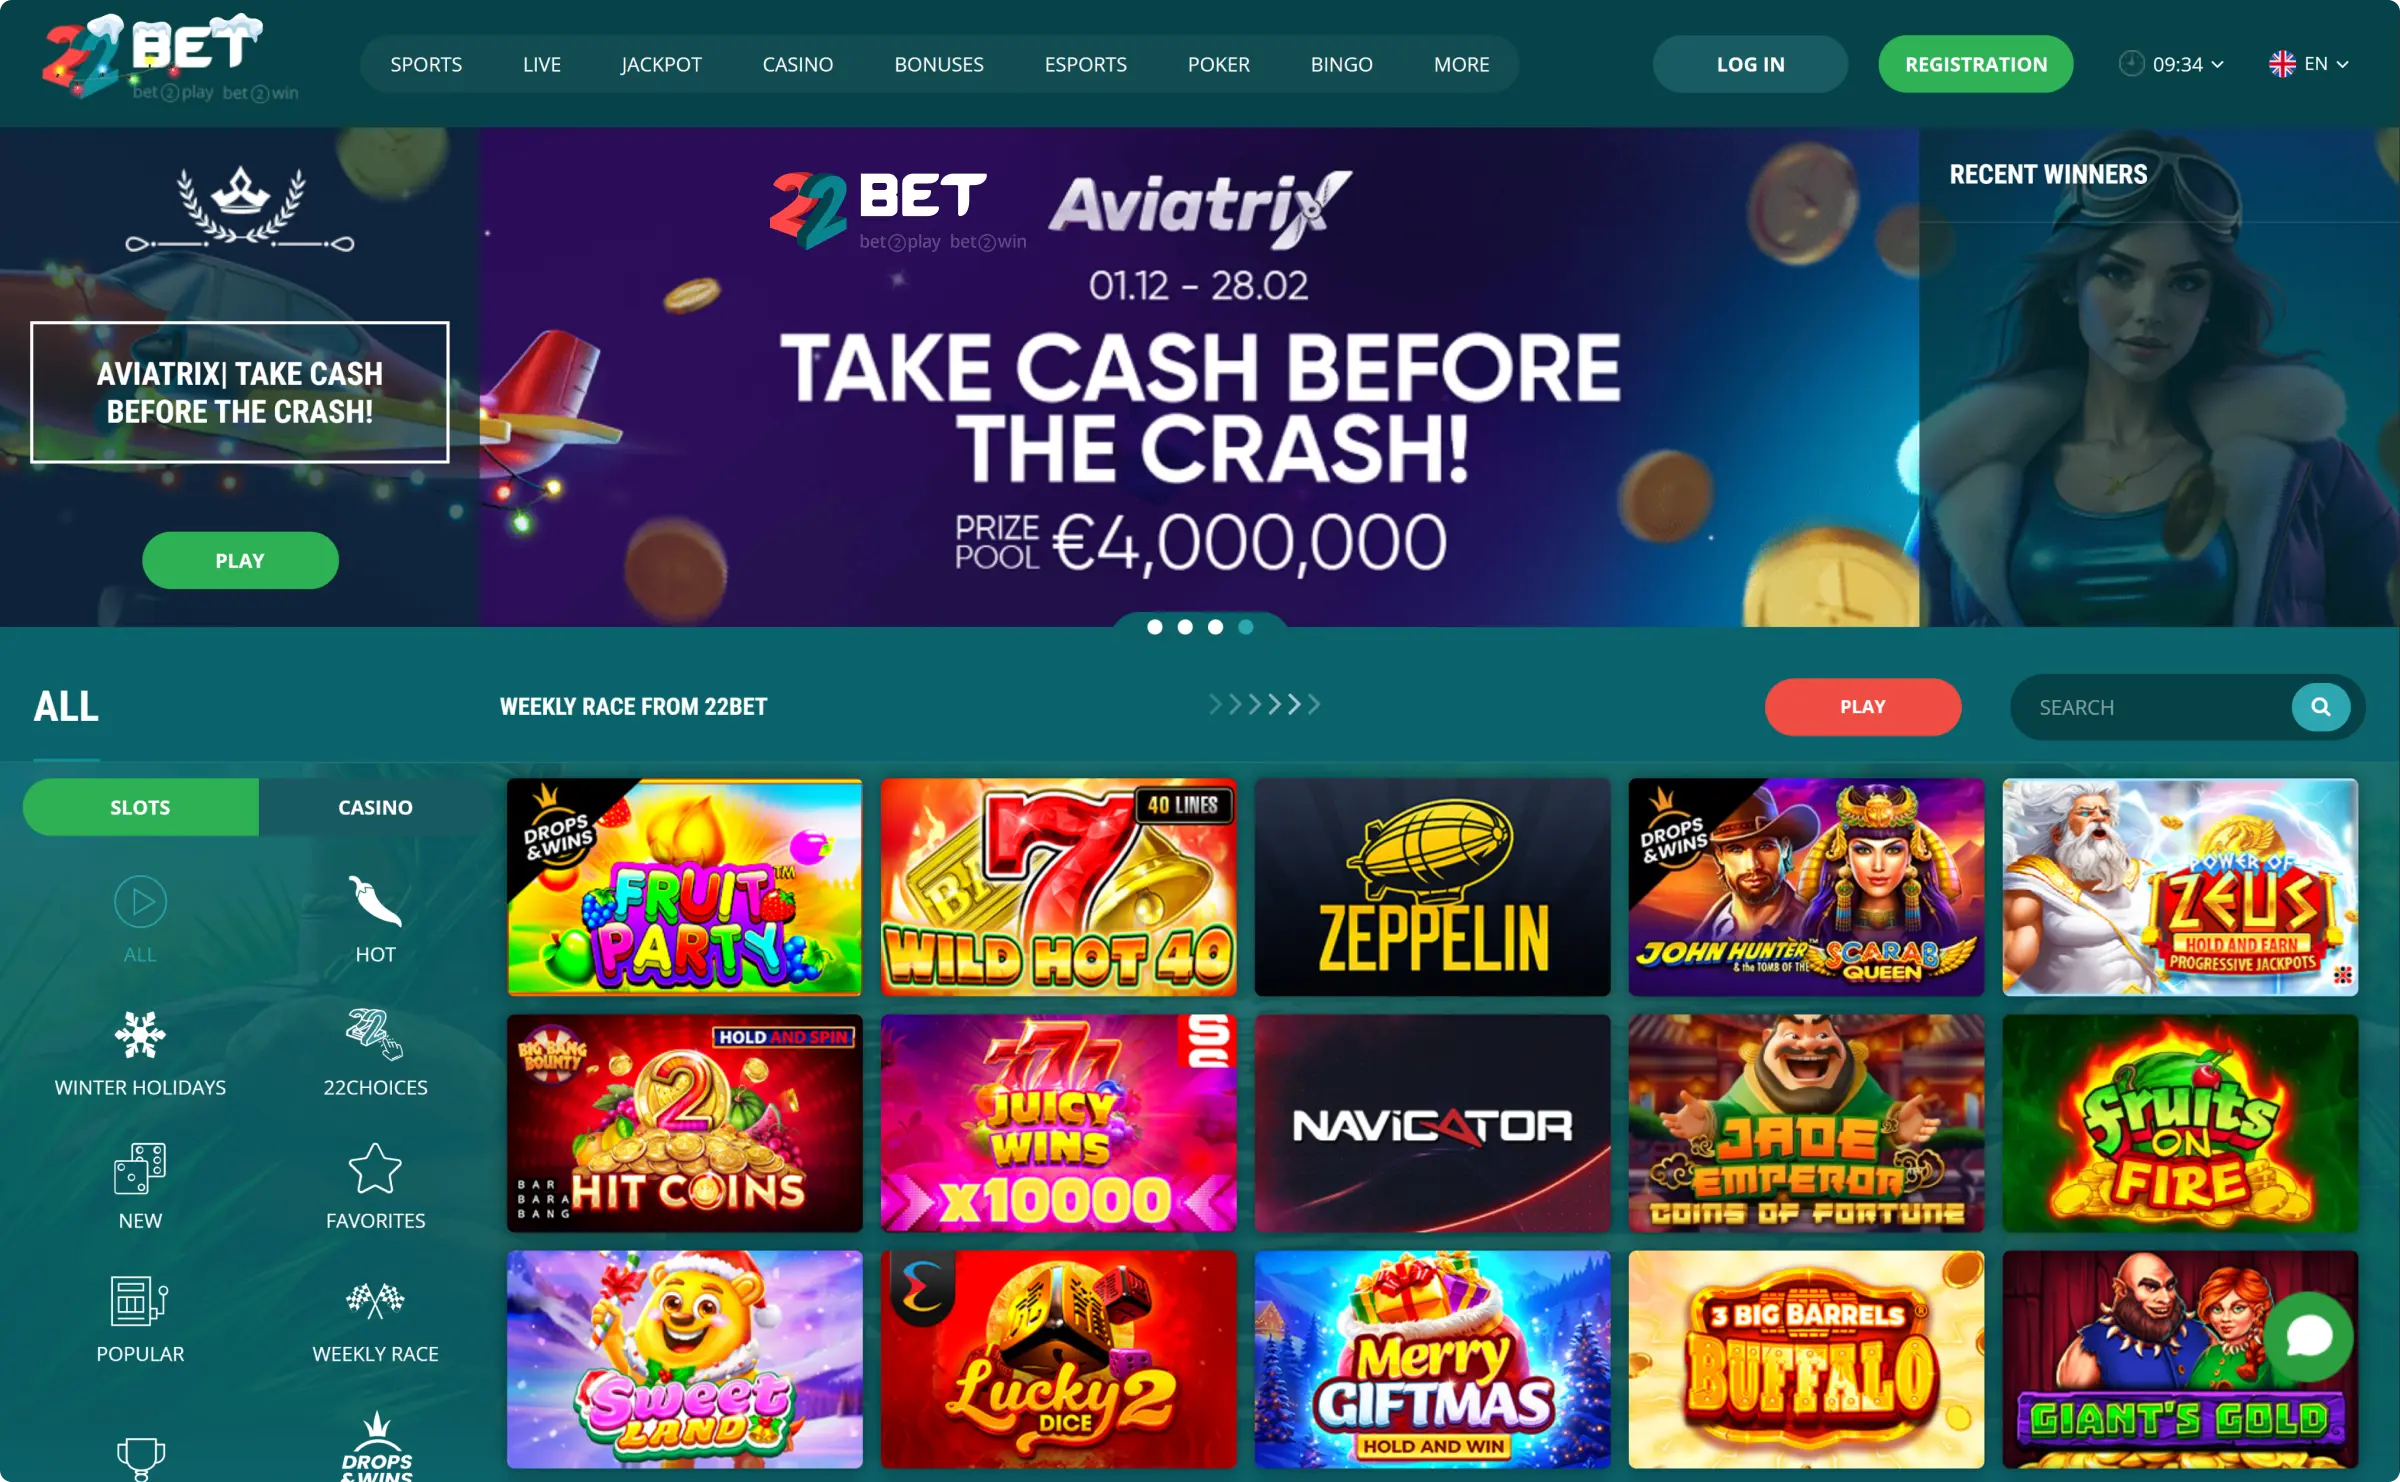Open the Zeppelin game thumbnail

tap(1432, 887)
